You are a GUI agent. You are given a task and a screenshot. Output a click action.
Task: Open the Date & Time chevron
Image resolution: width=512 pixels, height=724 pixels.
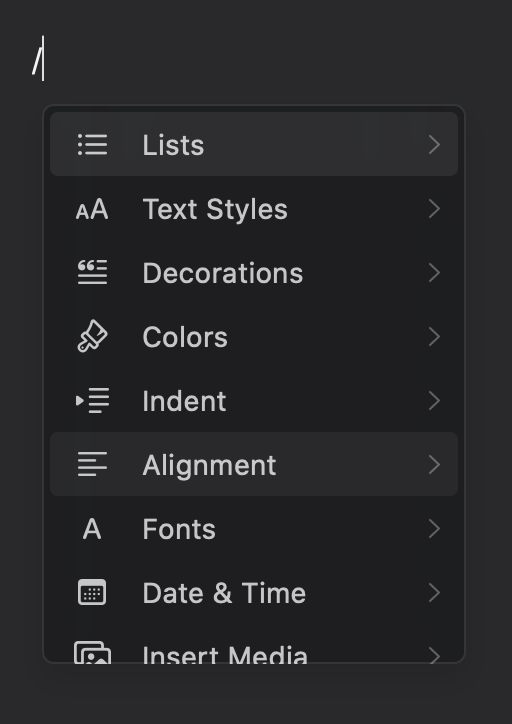coord(434,592)
